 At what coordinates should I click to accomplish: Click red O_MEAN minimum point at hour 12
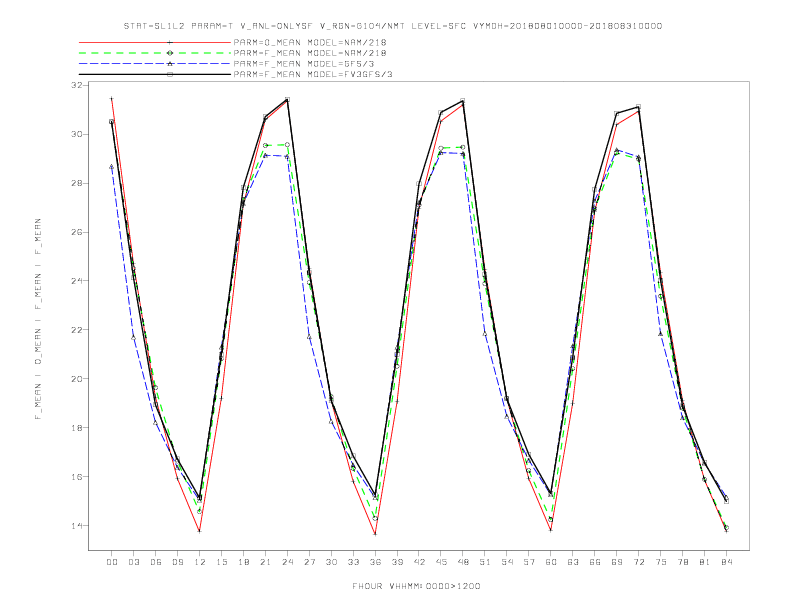point(200,531)
